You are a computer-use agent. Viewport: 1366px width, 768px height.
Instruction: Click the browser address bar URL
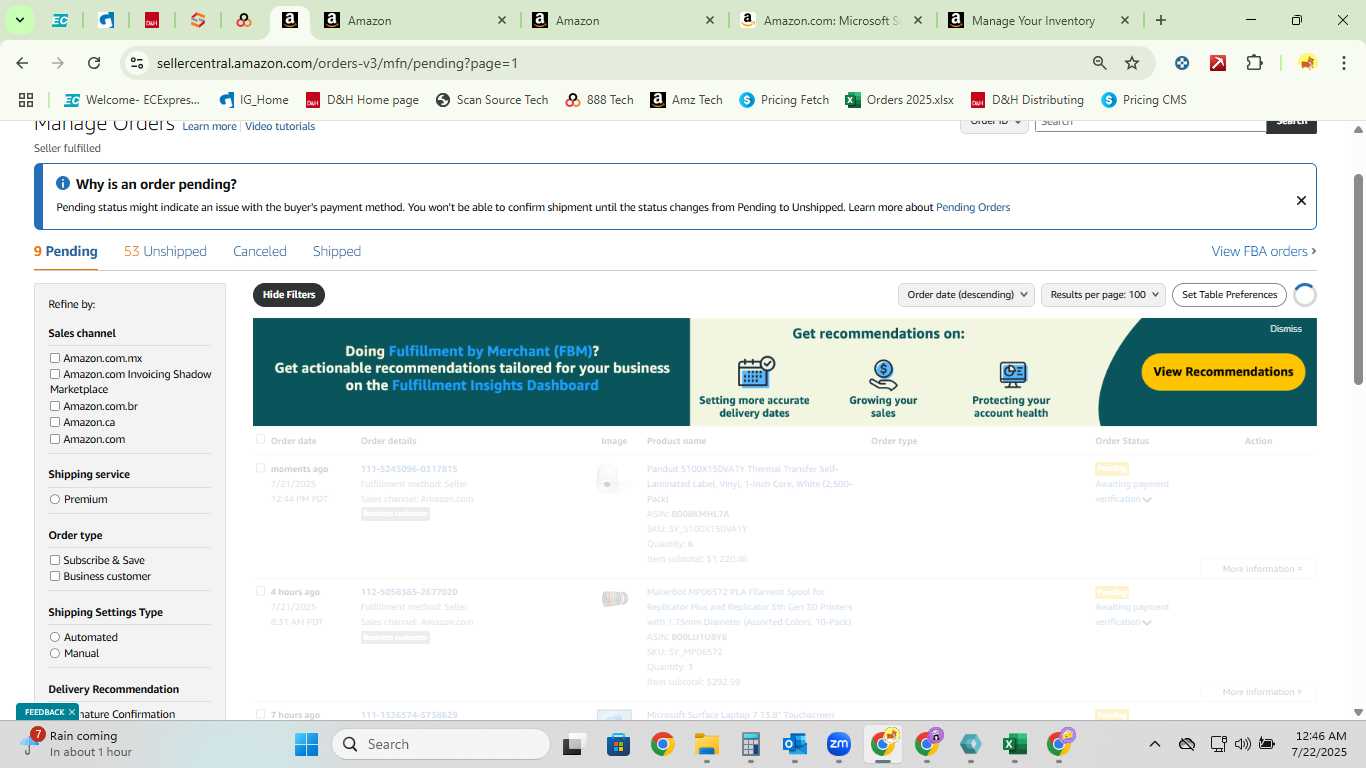click(337, 63)
